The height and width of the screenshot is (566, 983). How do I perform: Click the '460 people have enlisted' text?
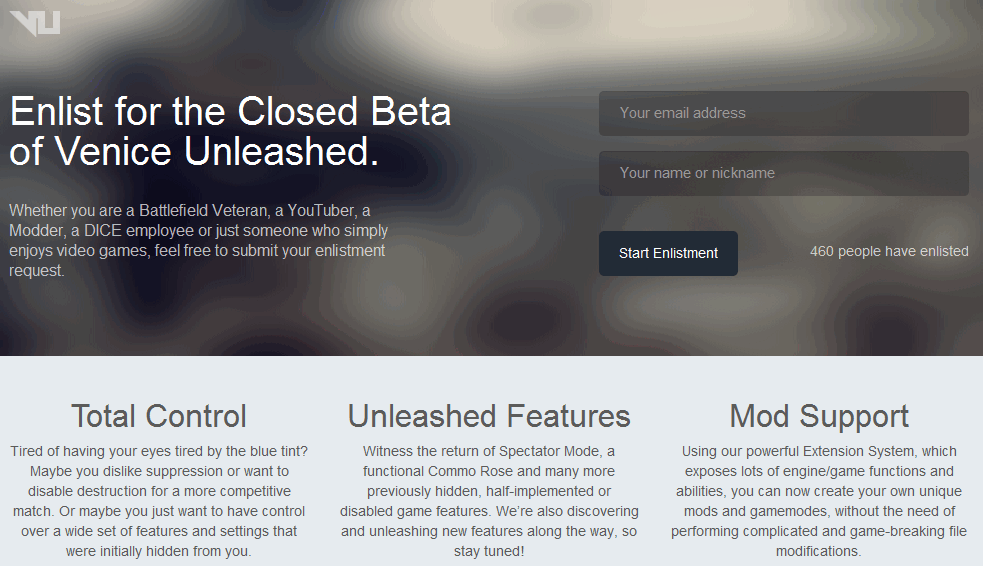(x=889, y=251)
